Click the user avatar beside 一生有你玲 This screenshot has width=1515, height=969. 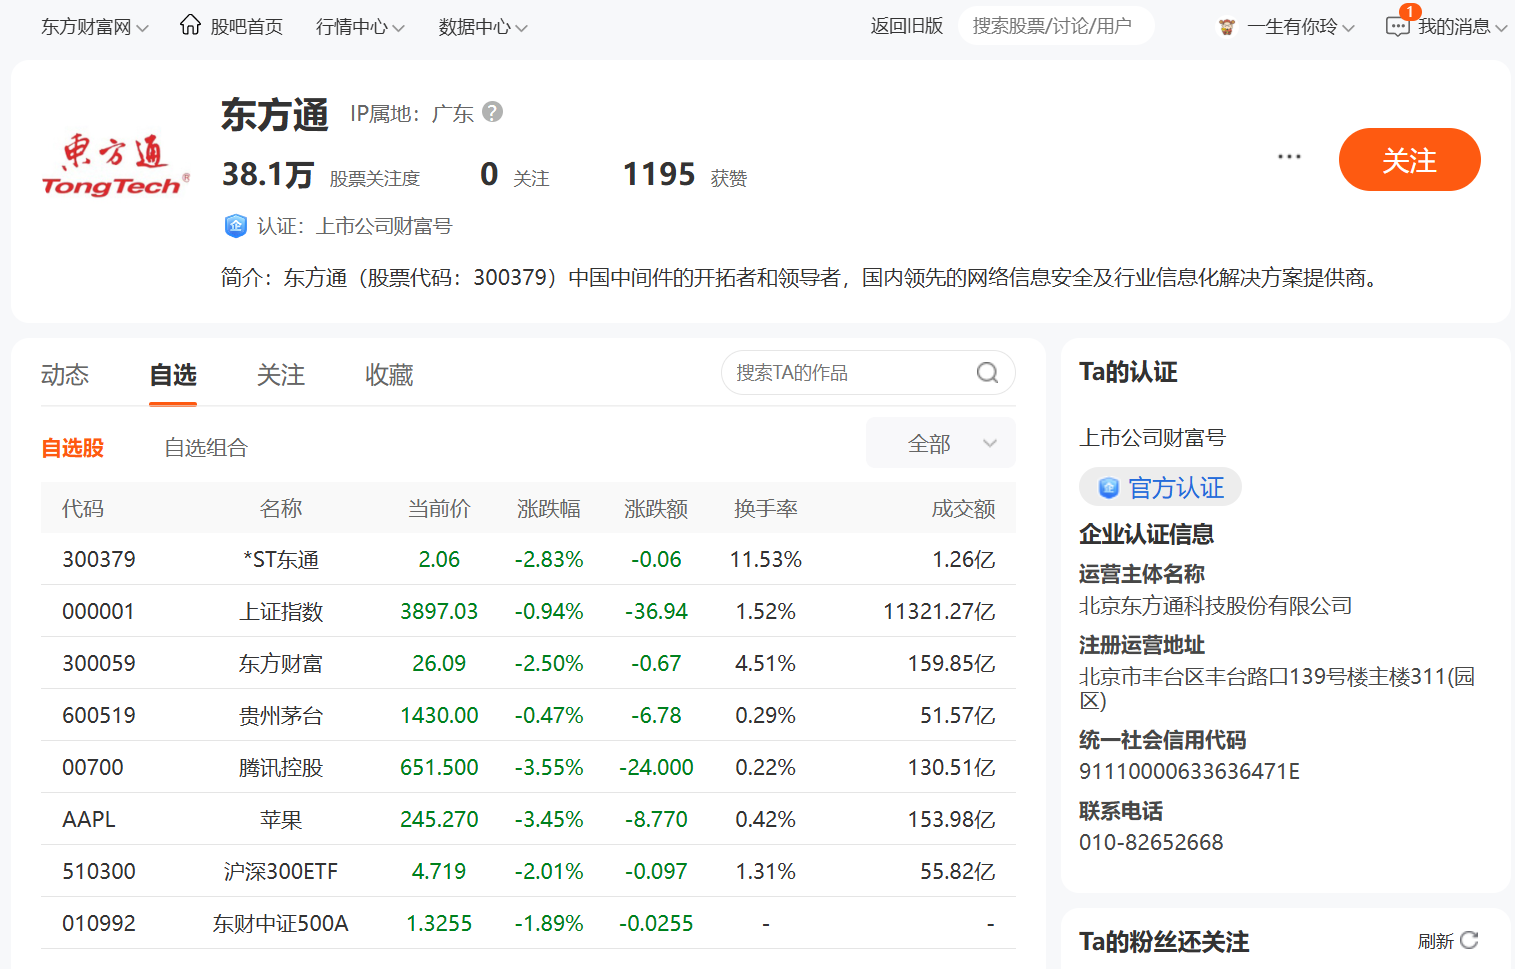point(1227,27)
